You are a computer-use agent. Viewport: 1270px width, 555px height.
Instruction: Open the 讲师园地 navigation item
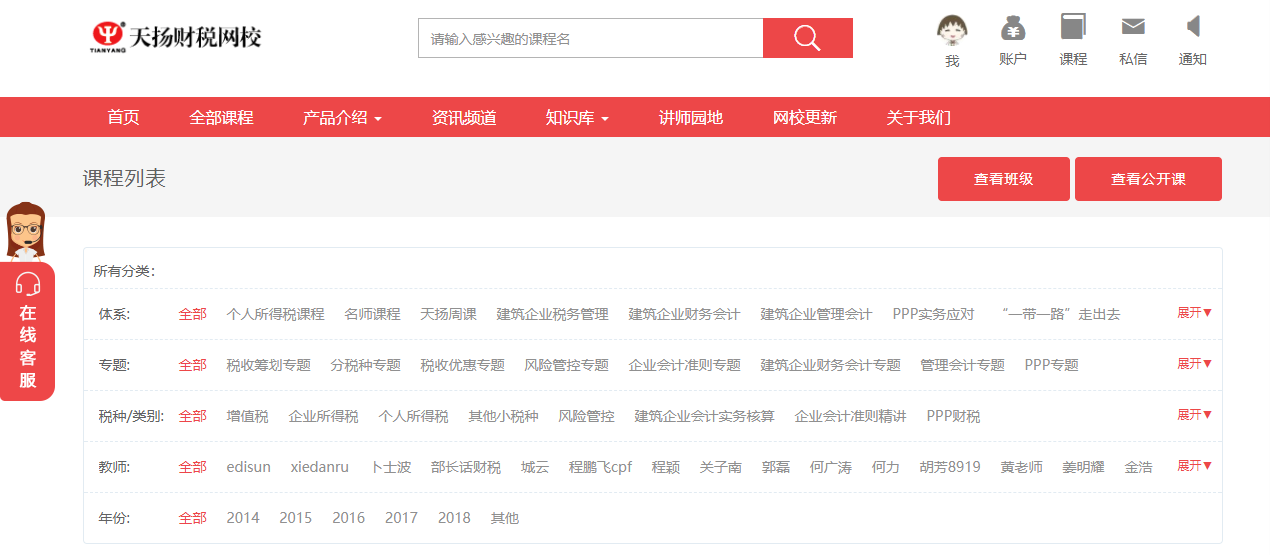click(690, 118)
